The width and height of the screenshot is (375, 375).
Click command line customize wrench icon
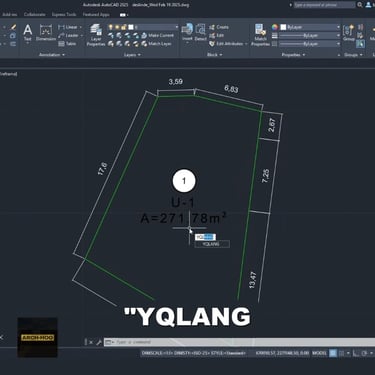pos(99,342)
